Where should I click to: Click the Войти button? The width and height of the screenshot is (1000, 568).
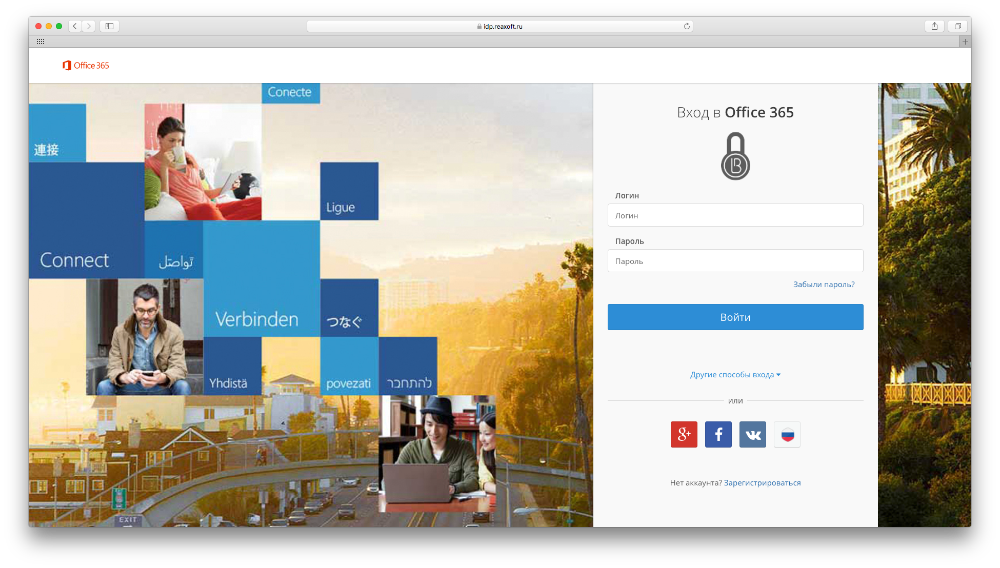[735, 317]
